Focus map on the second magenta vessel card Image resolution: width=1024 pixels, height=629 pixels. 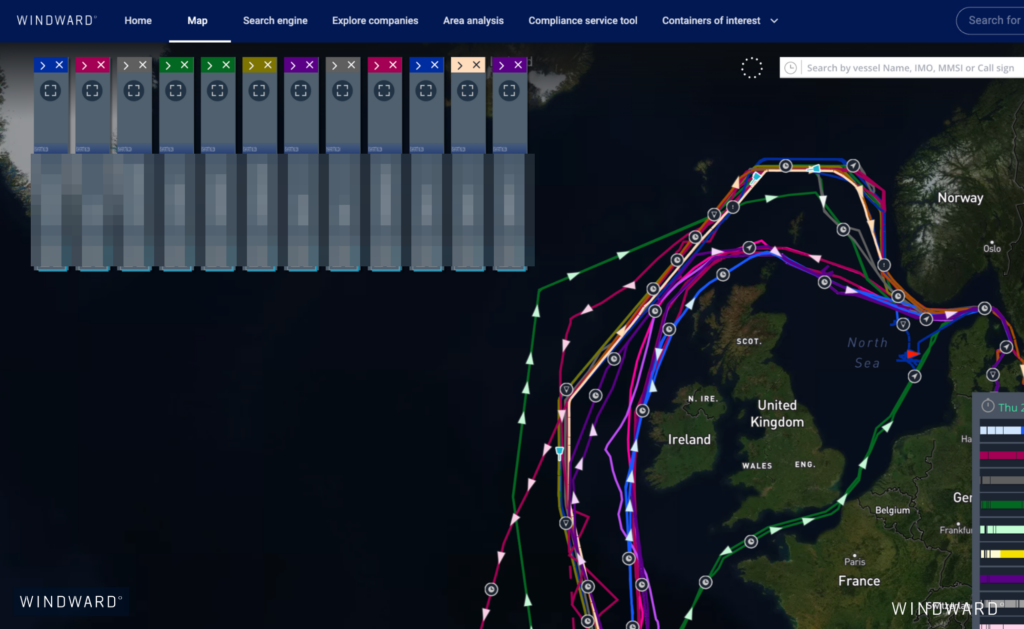(x=385, y=91)
